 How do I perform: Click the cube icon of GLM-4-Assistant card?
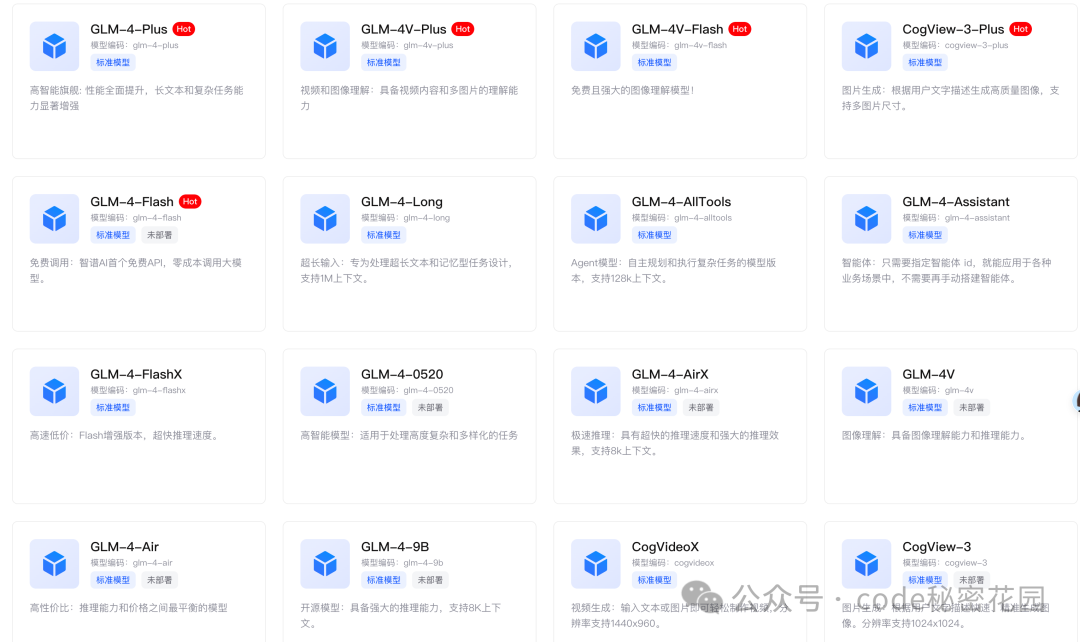click(866, 219)
